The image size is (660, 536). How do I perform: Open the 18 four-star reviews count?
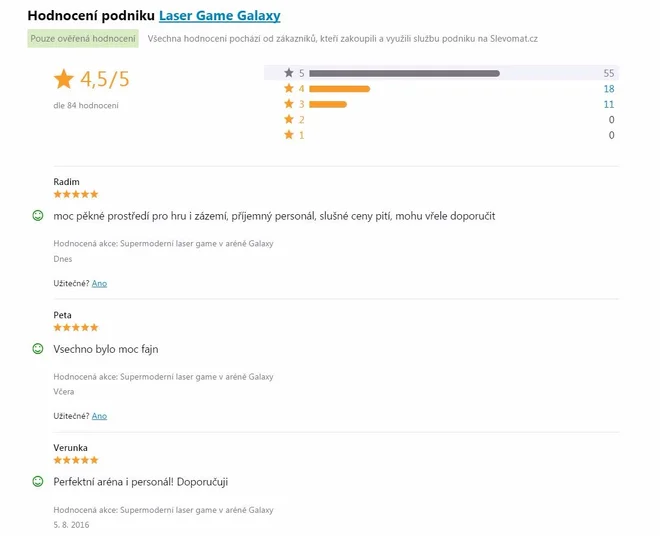609,89
